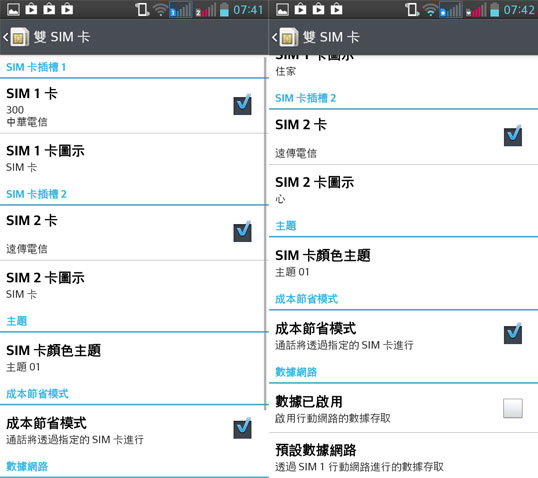Tap Wi-Fi icon in left status bar
The image size is (538, 478).
[x=160, y=10]
